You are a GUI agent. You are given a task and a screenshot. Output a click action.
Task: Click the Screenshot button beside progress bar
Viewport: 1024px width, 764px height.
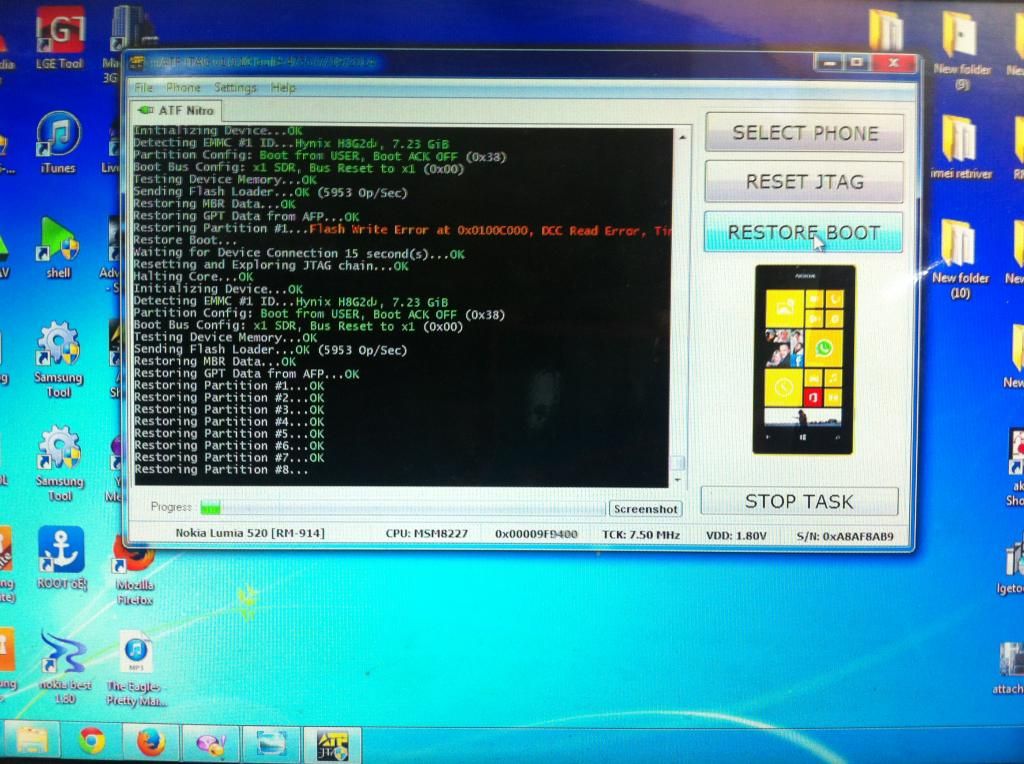[646, 509]
